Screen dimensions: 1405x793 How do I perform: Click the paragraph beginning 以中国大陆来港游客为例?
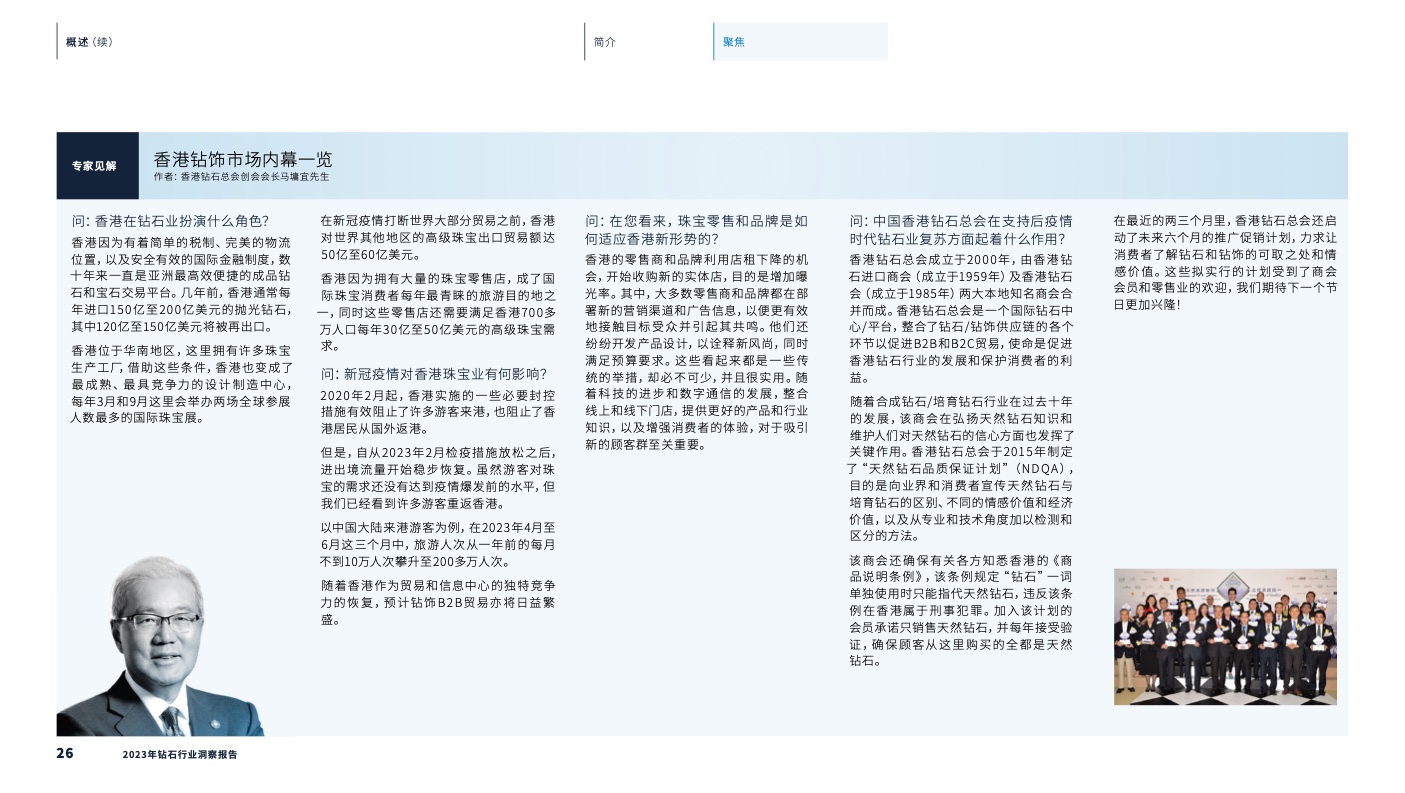pos(438,544)
